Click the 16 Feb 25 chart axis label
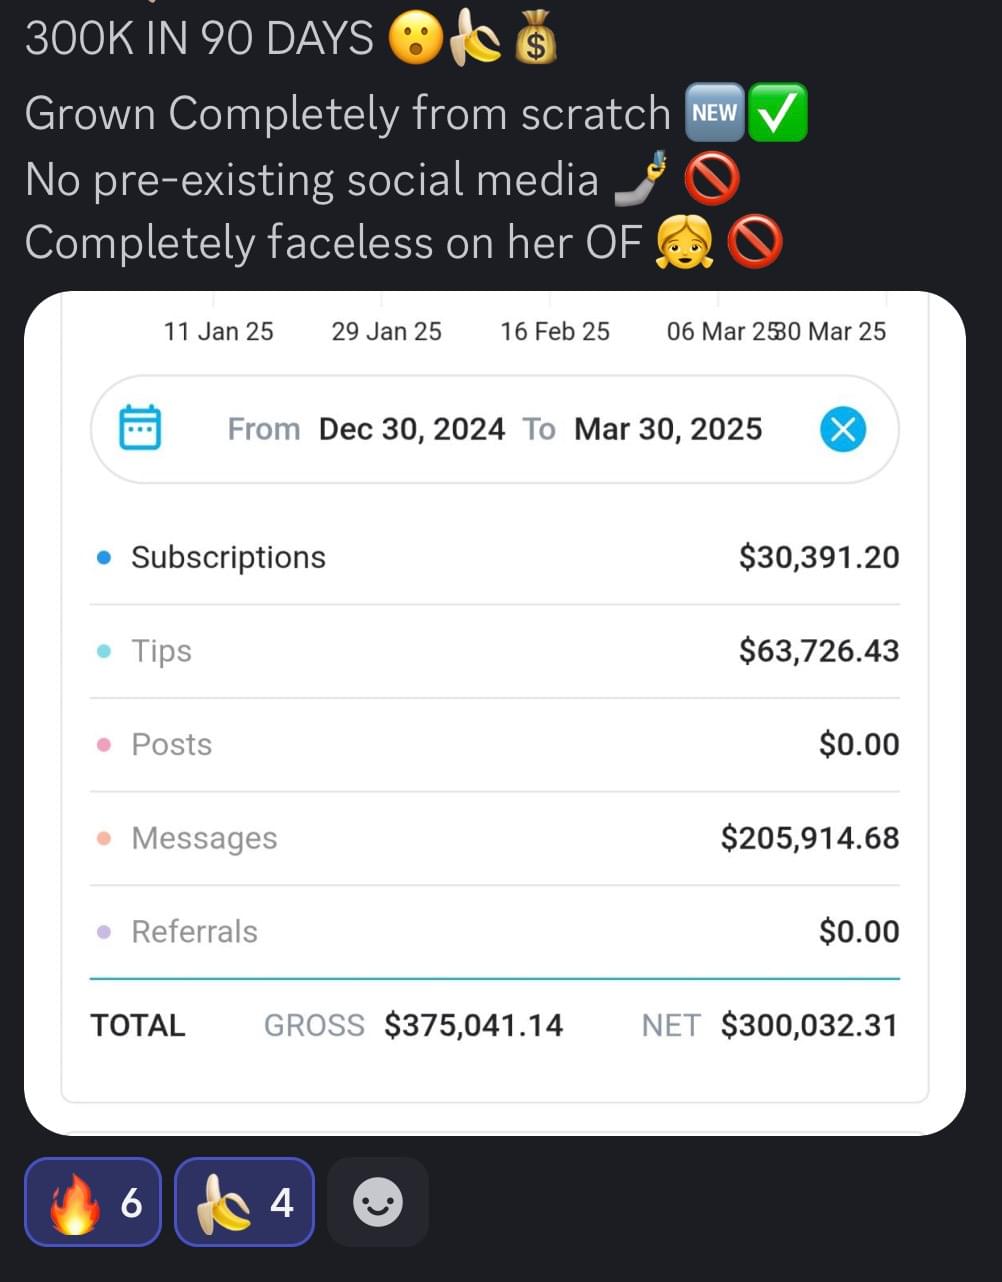 point(555,332)
